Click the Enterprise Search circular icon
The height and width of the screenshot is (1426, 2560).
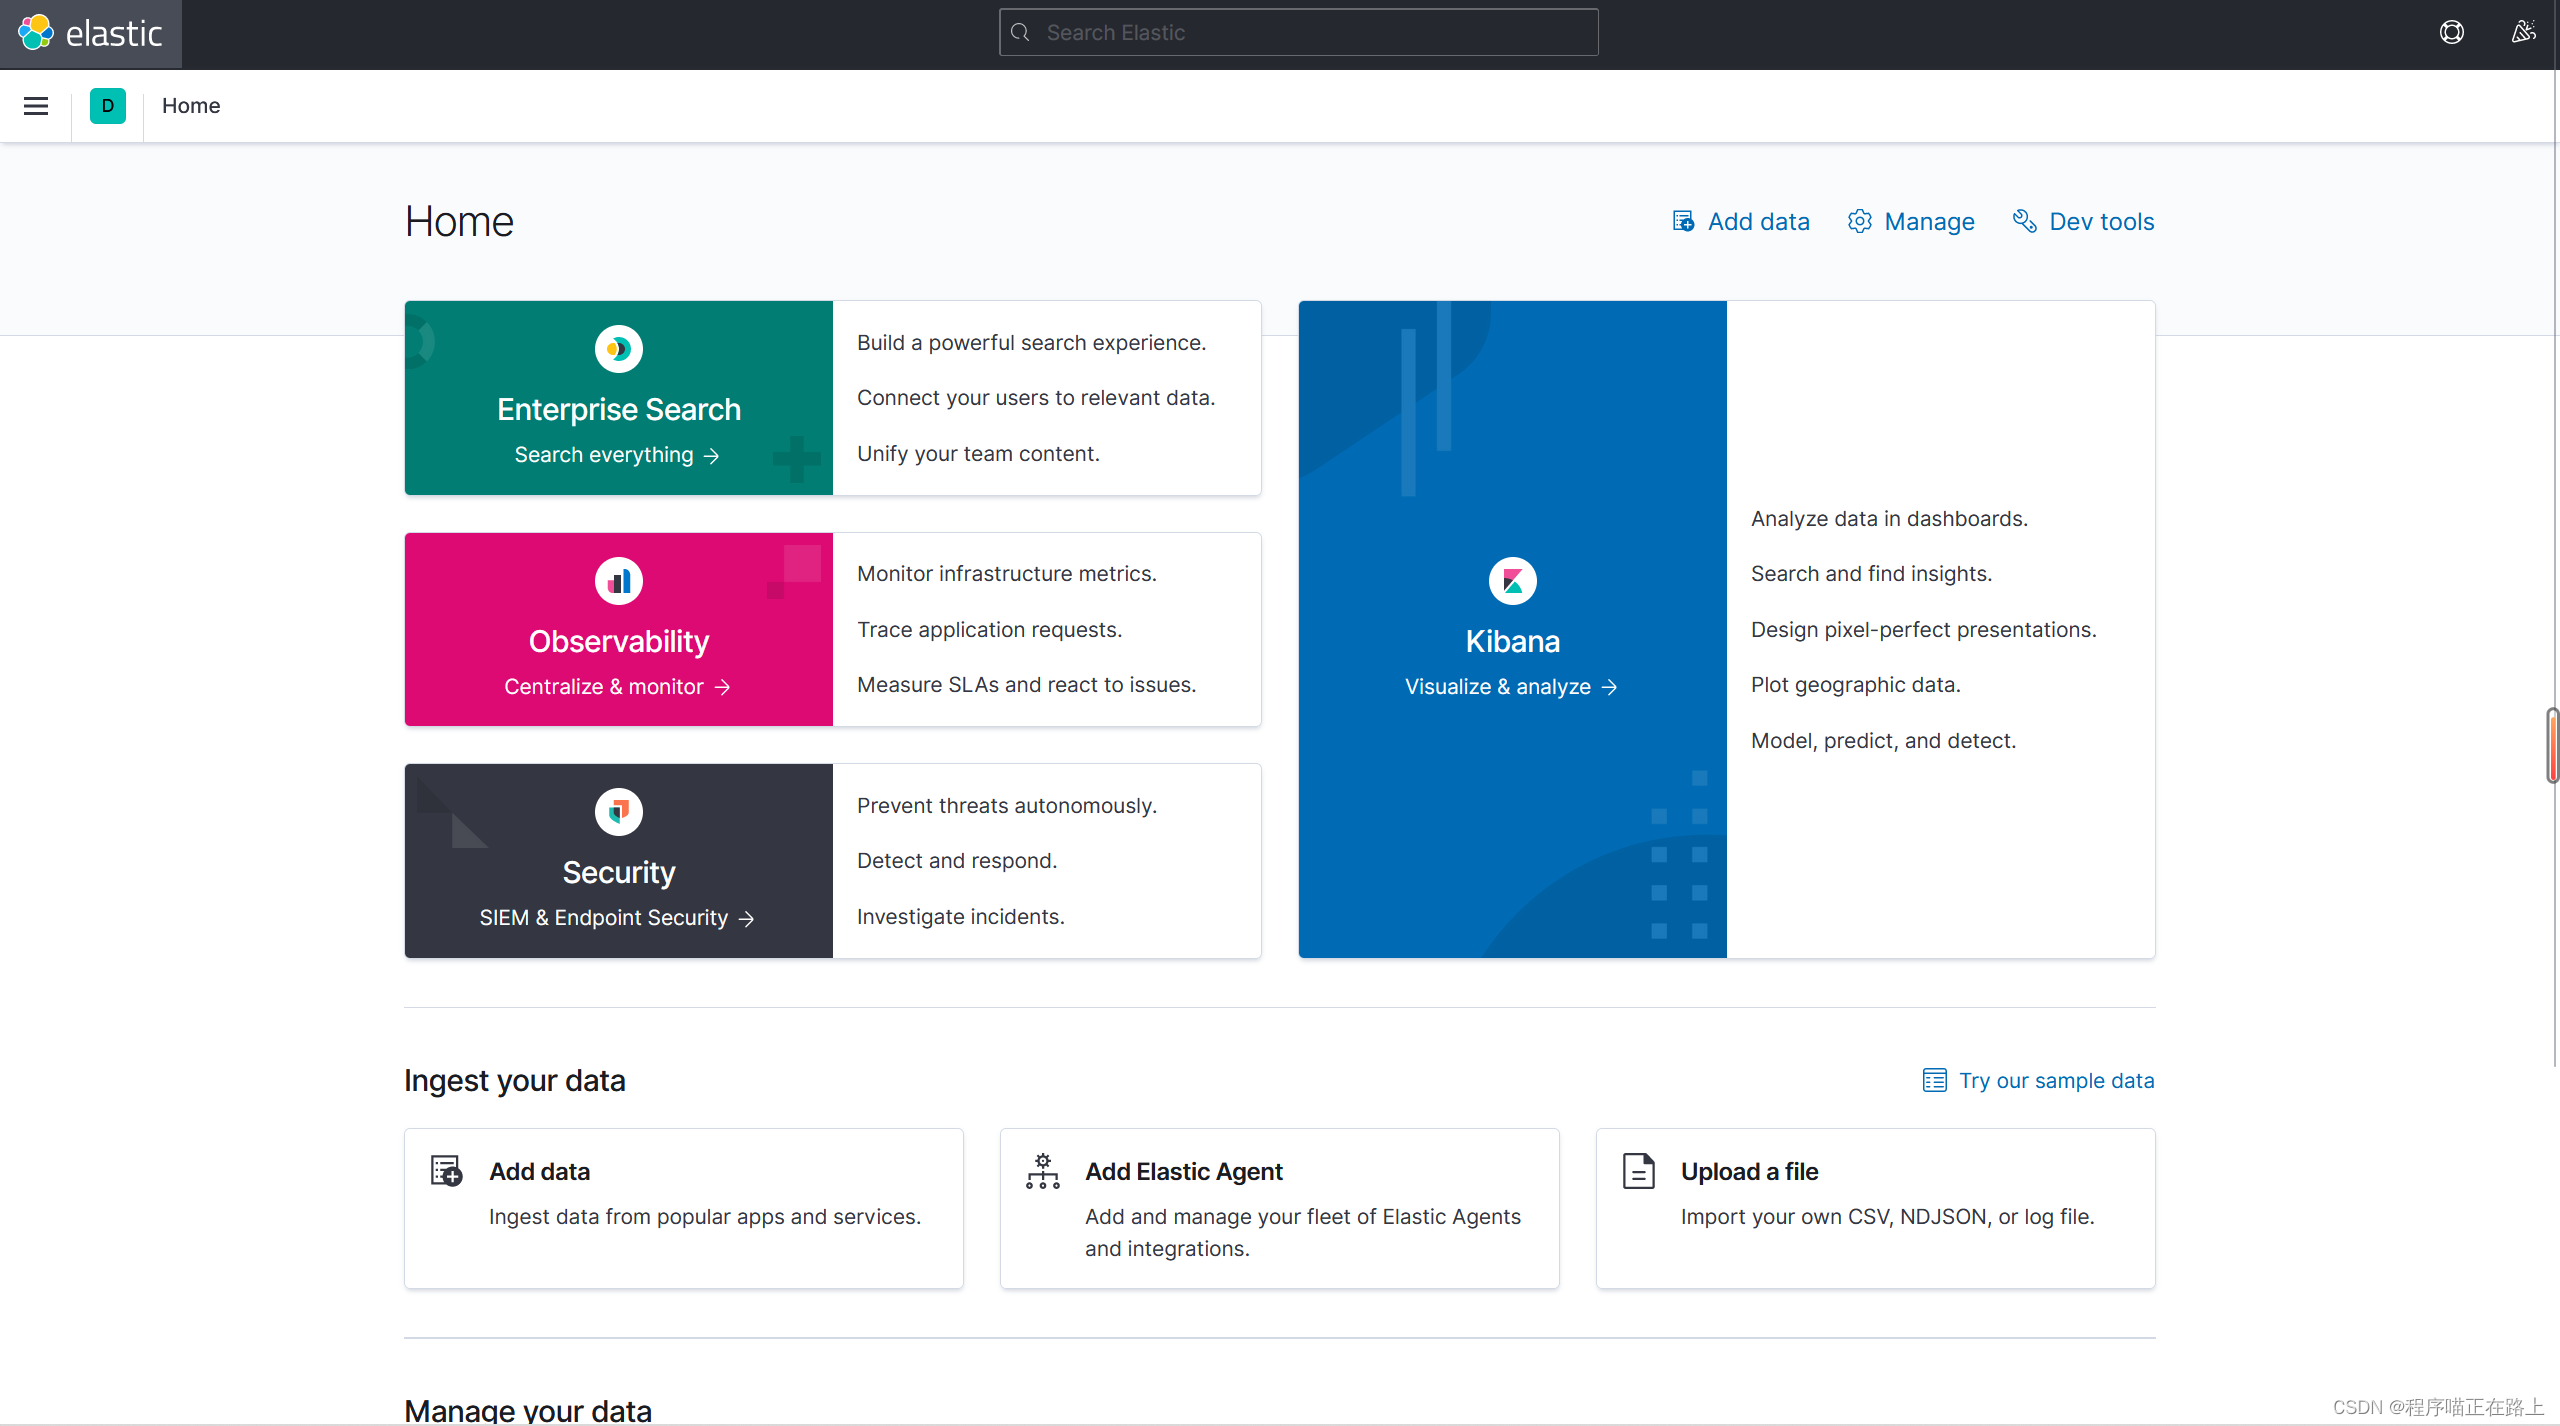pos(618,349)
